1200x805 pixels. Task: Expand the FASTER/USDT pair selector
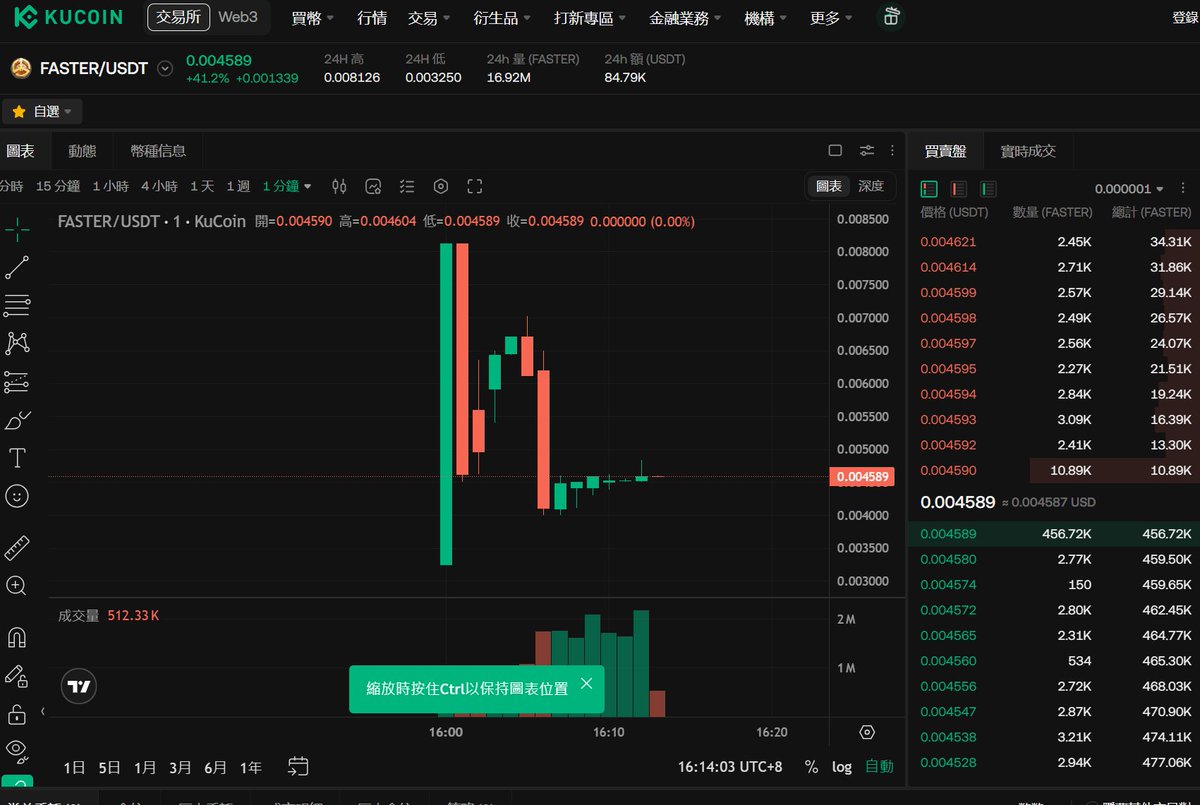point(165,69)
